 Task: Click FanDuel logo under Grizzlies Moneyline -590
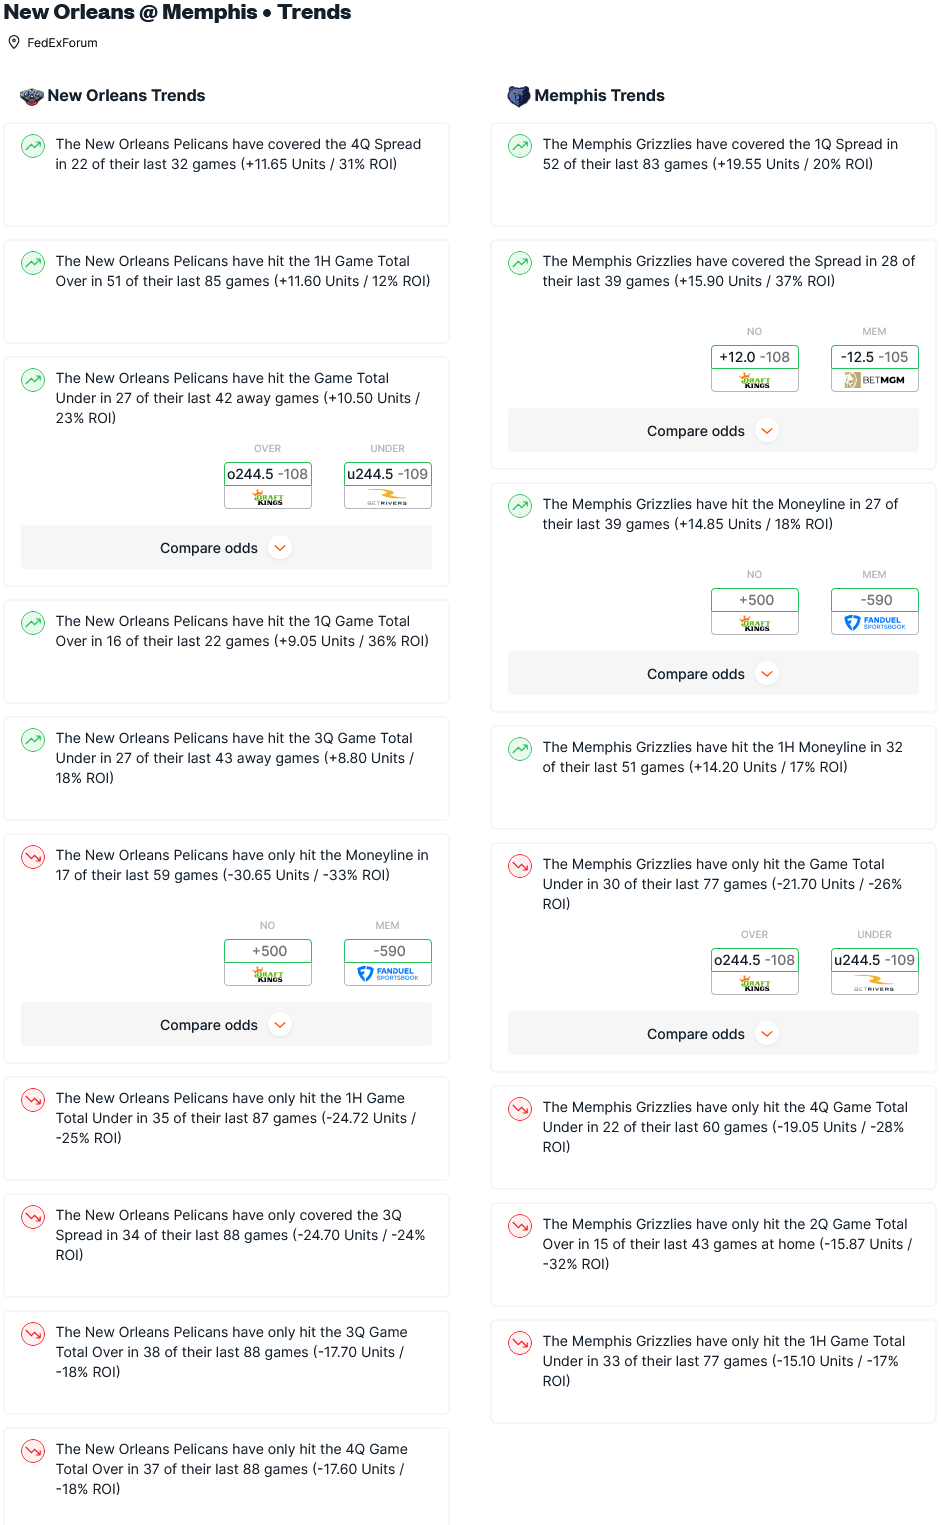(875, 623)
